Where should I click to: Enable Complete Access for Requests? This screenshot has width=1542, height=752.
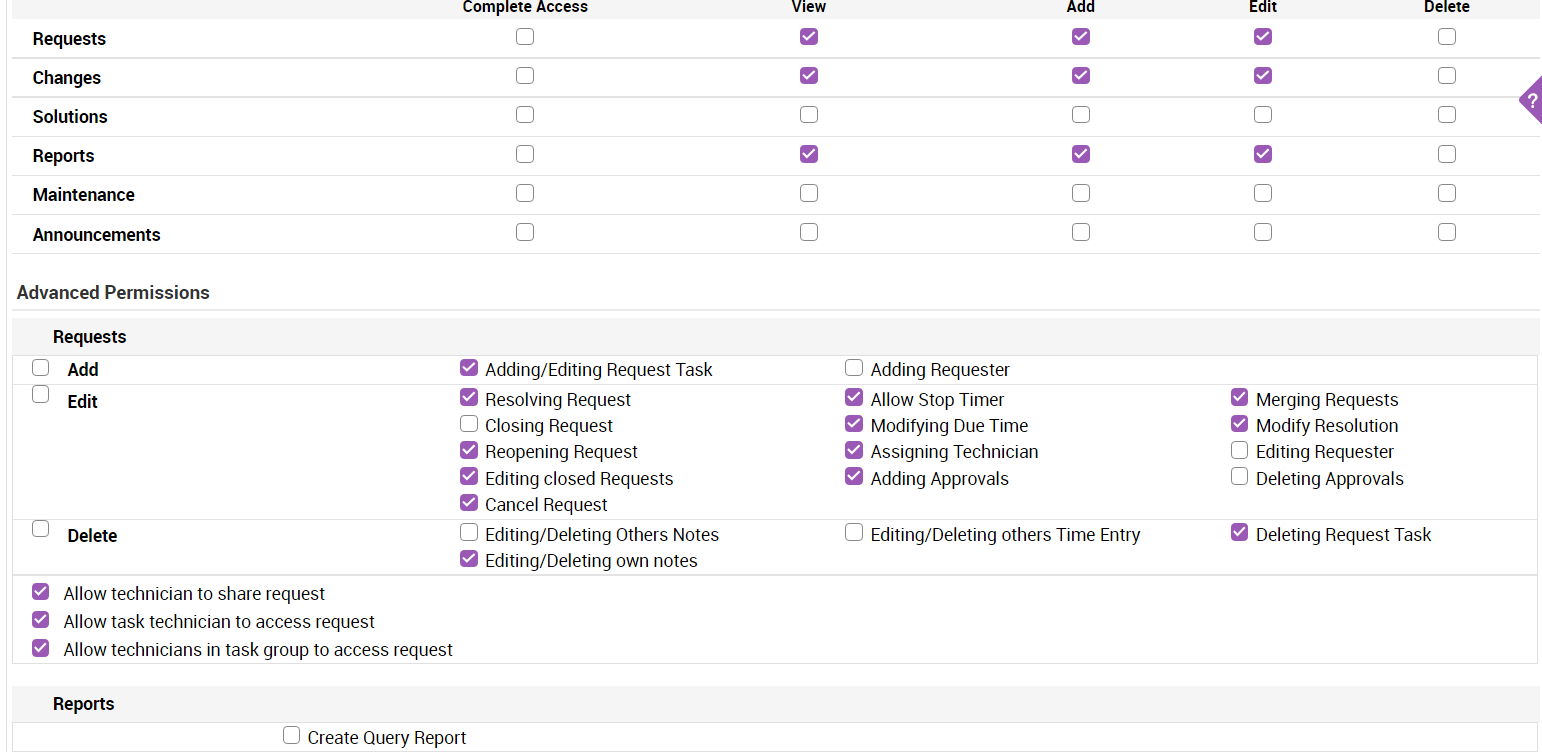525,37
